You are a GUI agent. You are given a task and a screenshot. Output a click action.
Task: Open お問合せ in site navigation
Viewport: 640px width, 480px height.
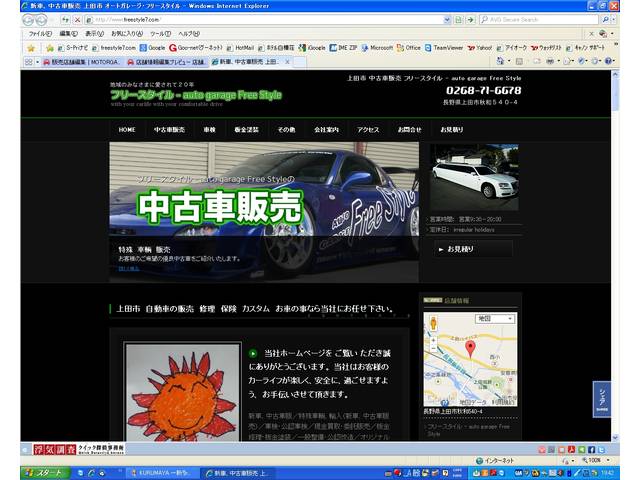[409, 130]
